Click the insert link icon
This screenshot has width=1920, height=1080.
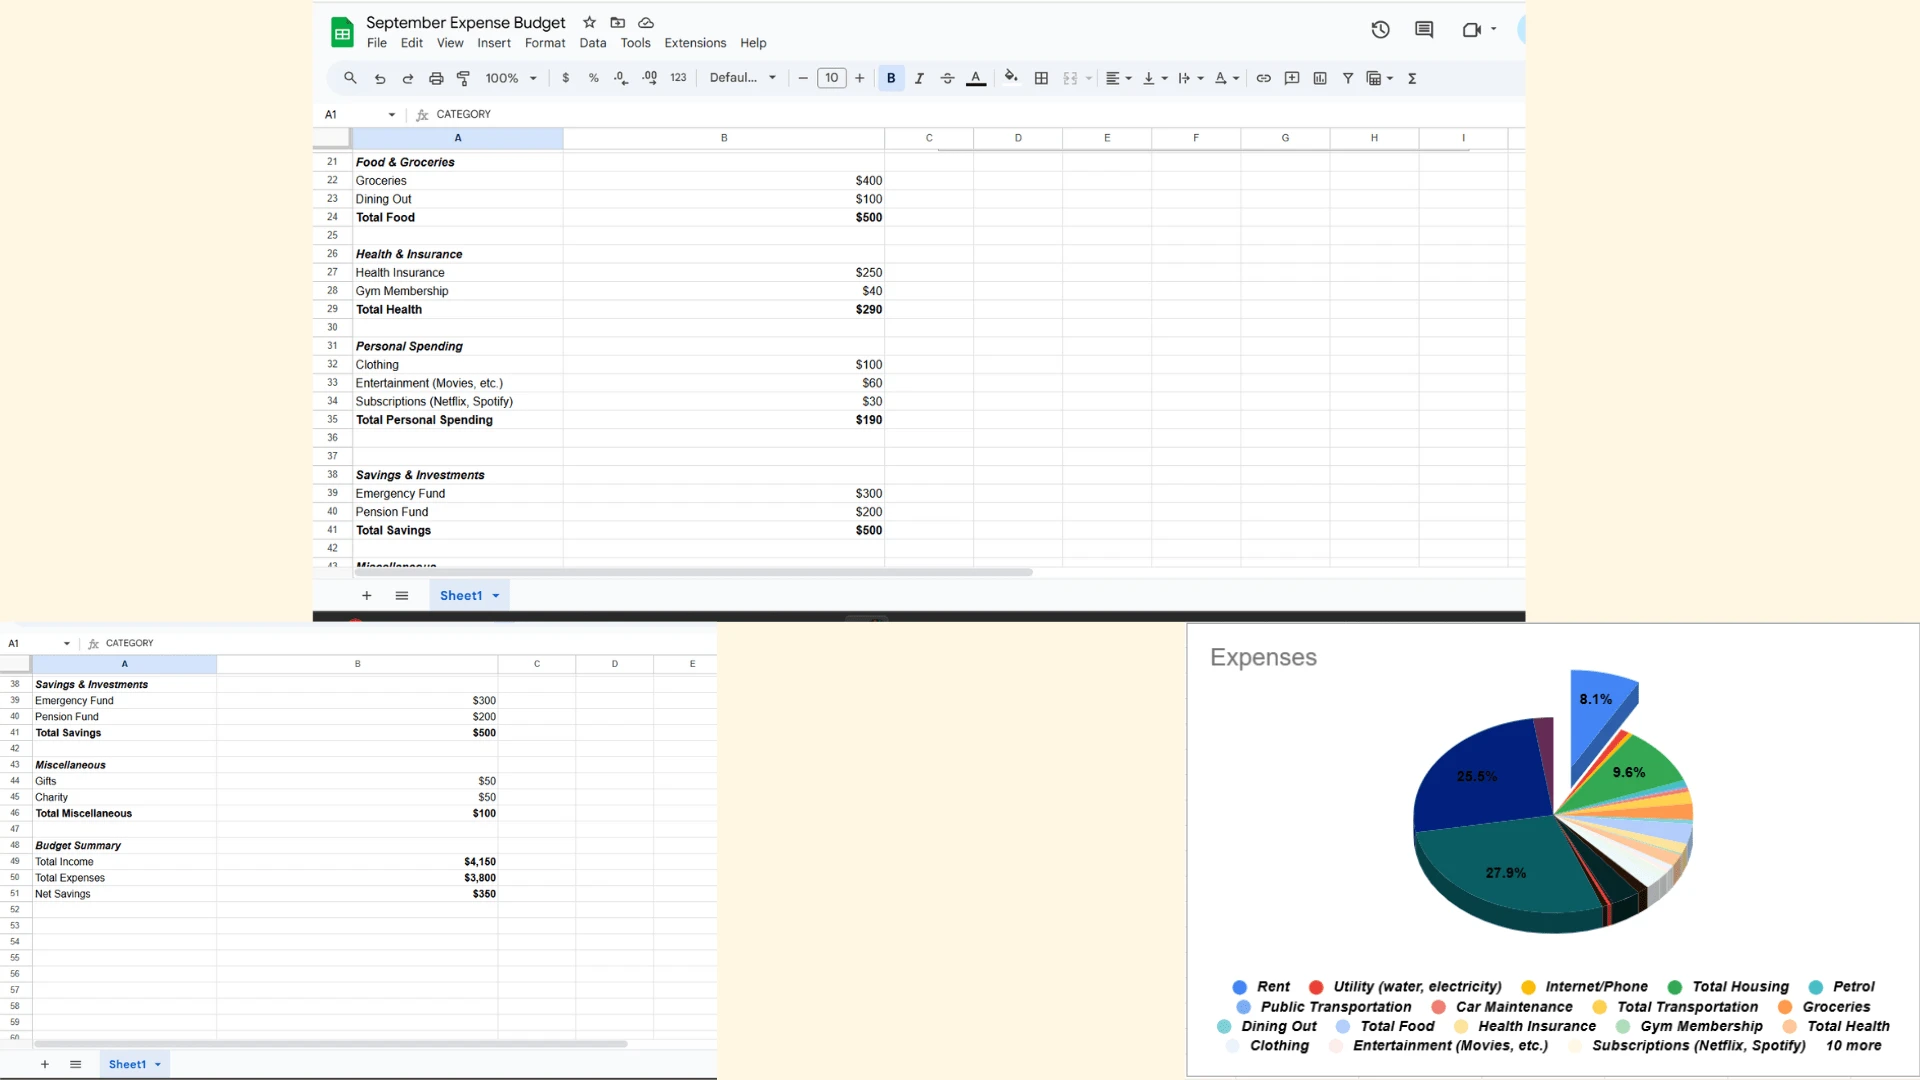pos(1264,78)
